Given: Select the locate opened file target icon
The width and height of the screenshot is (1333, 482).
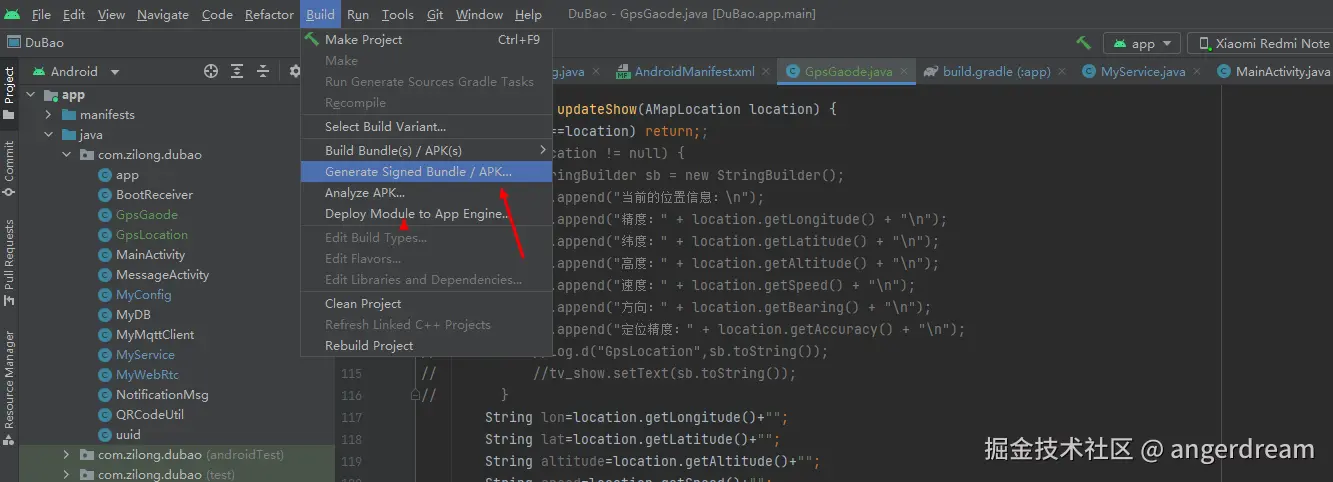Looking at the screenshot, I should pyautogui.click(x=211, y=72).
